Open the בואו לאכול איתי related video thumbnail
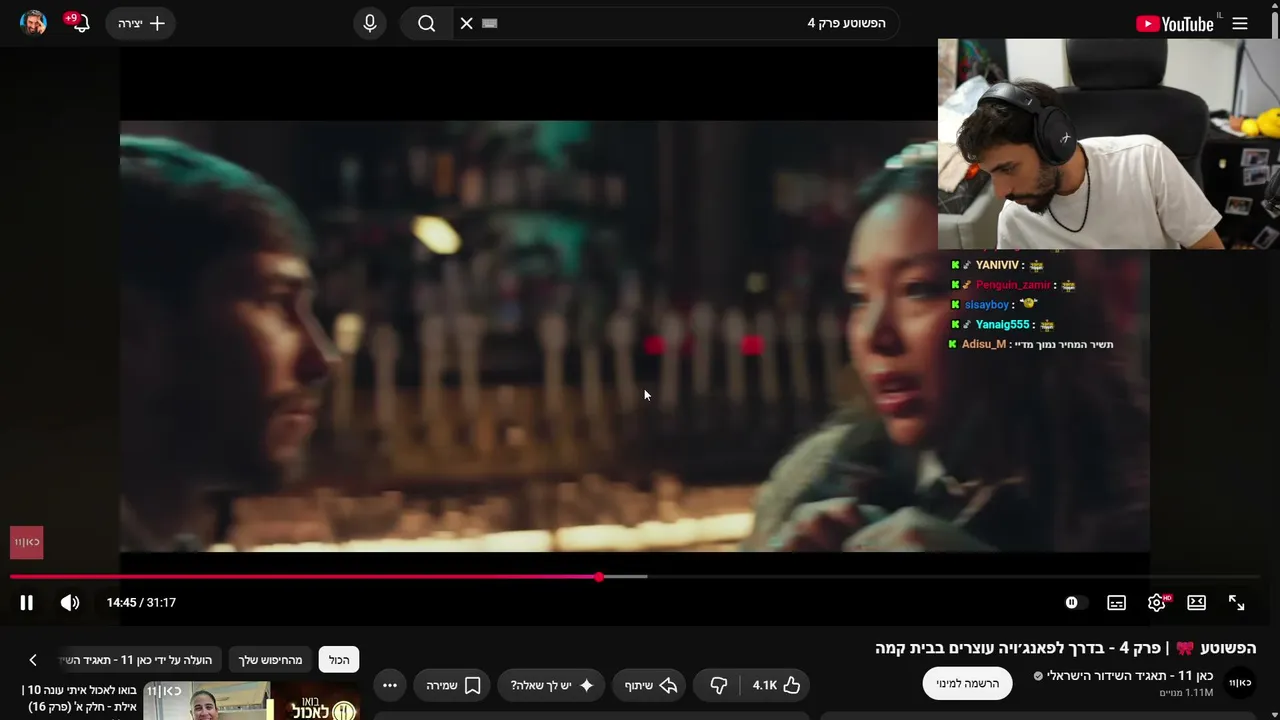The height and width of the screenshot is (720, 1280). (x=252, y=701)
